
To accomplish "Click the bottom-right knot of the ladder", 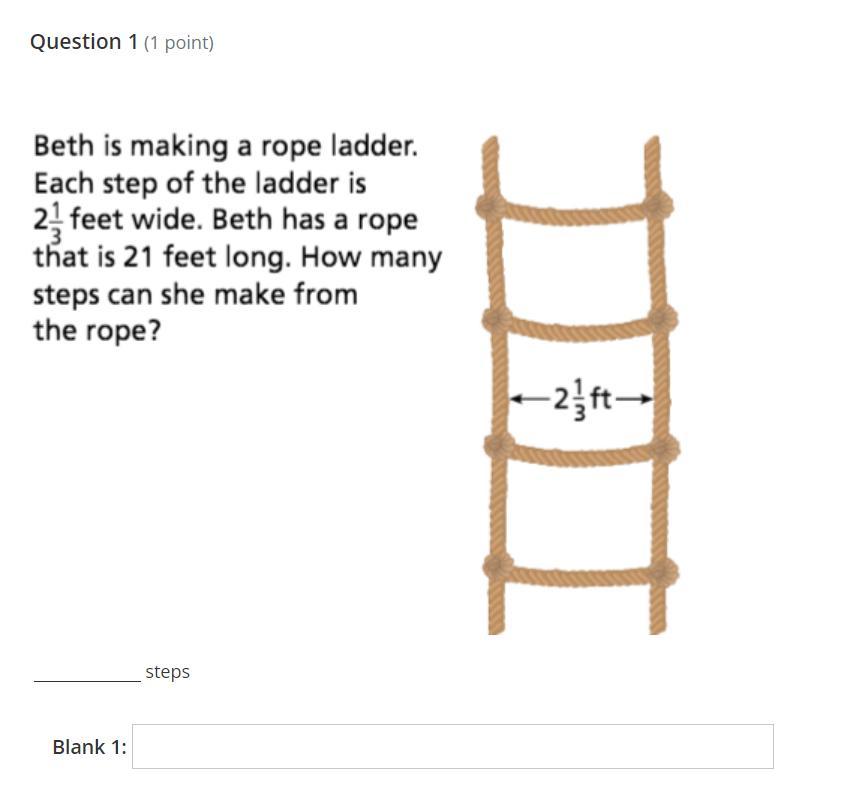I will [x=662, y=572].
